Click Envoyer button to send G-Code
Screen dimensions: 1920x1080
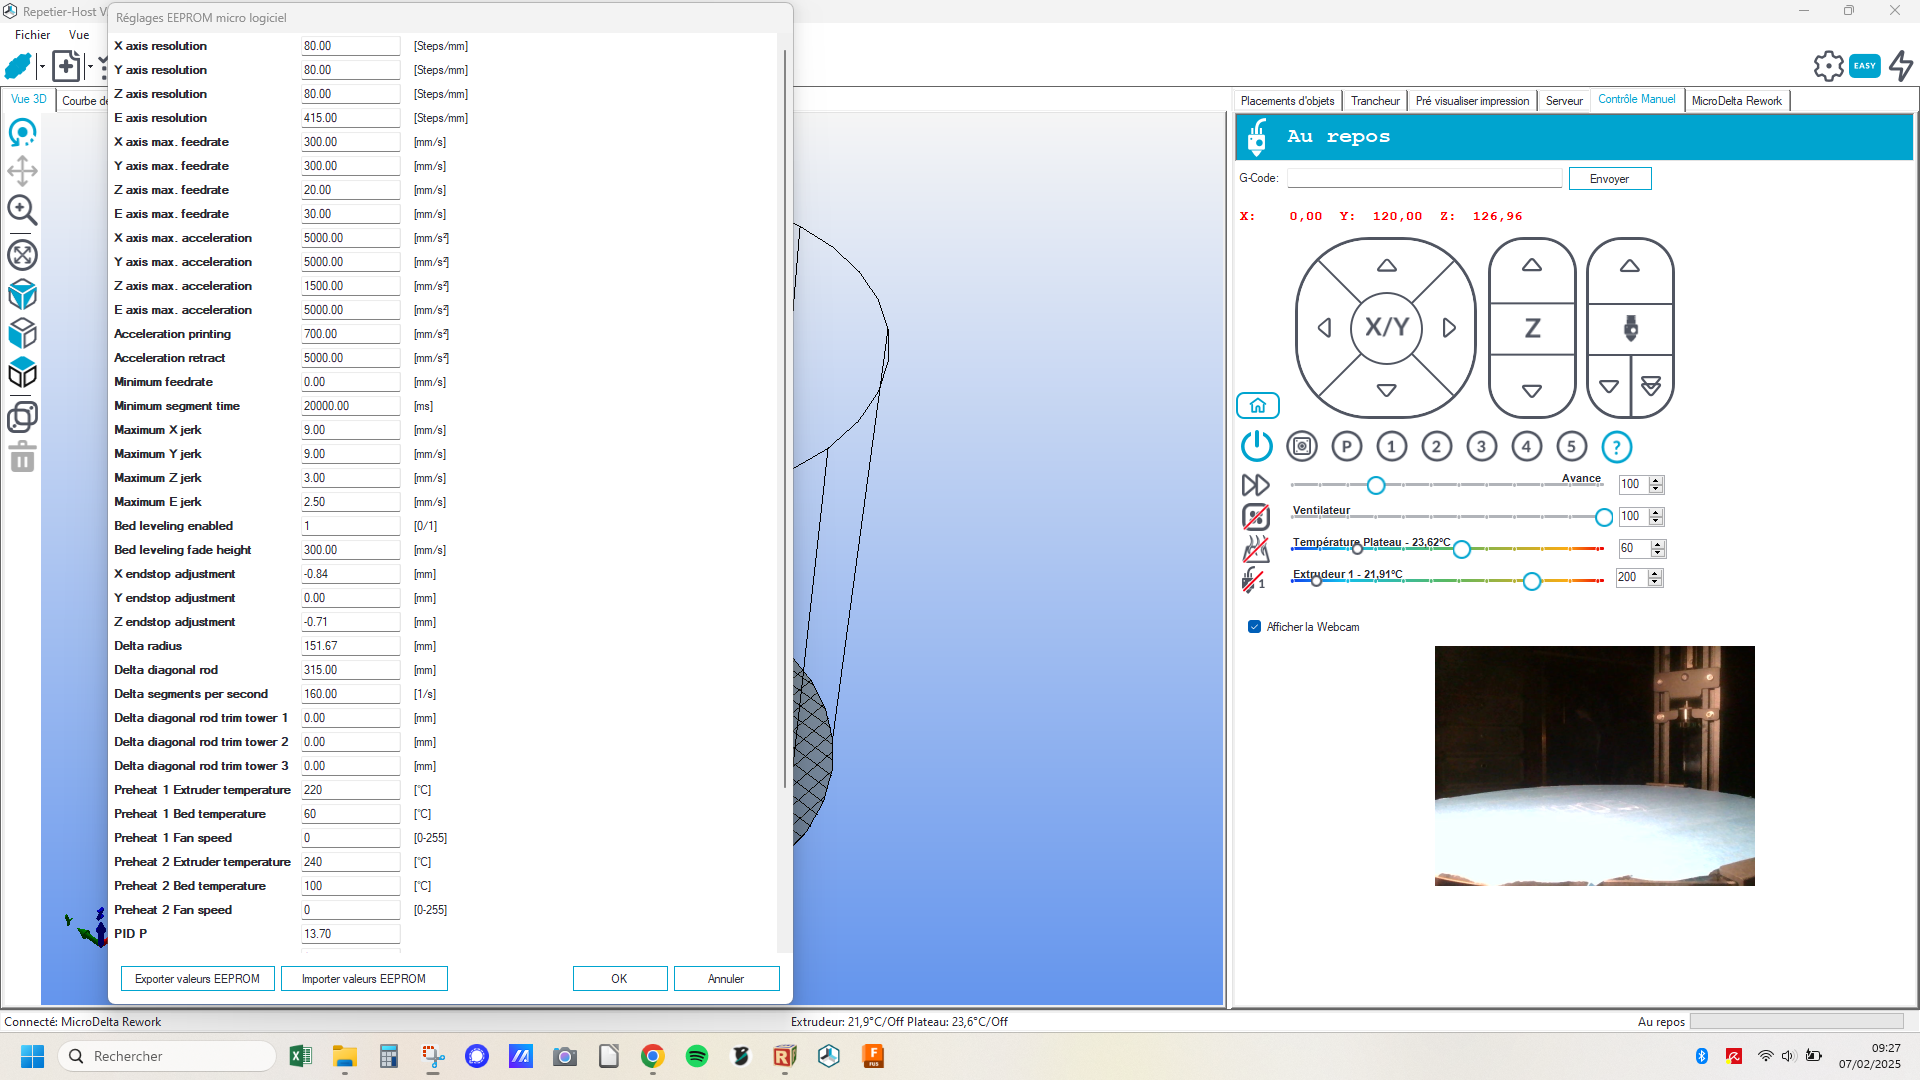(x=1609, y=179)
